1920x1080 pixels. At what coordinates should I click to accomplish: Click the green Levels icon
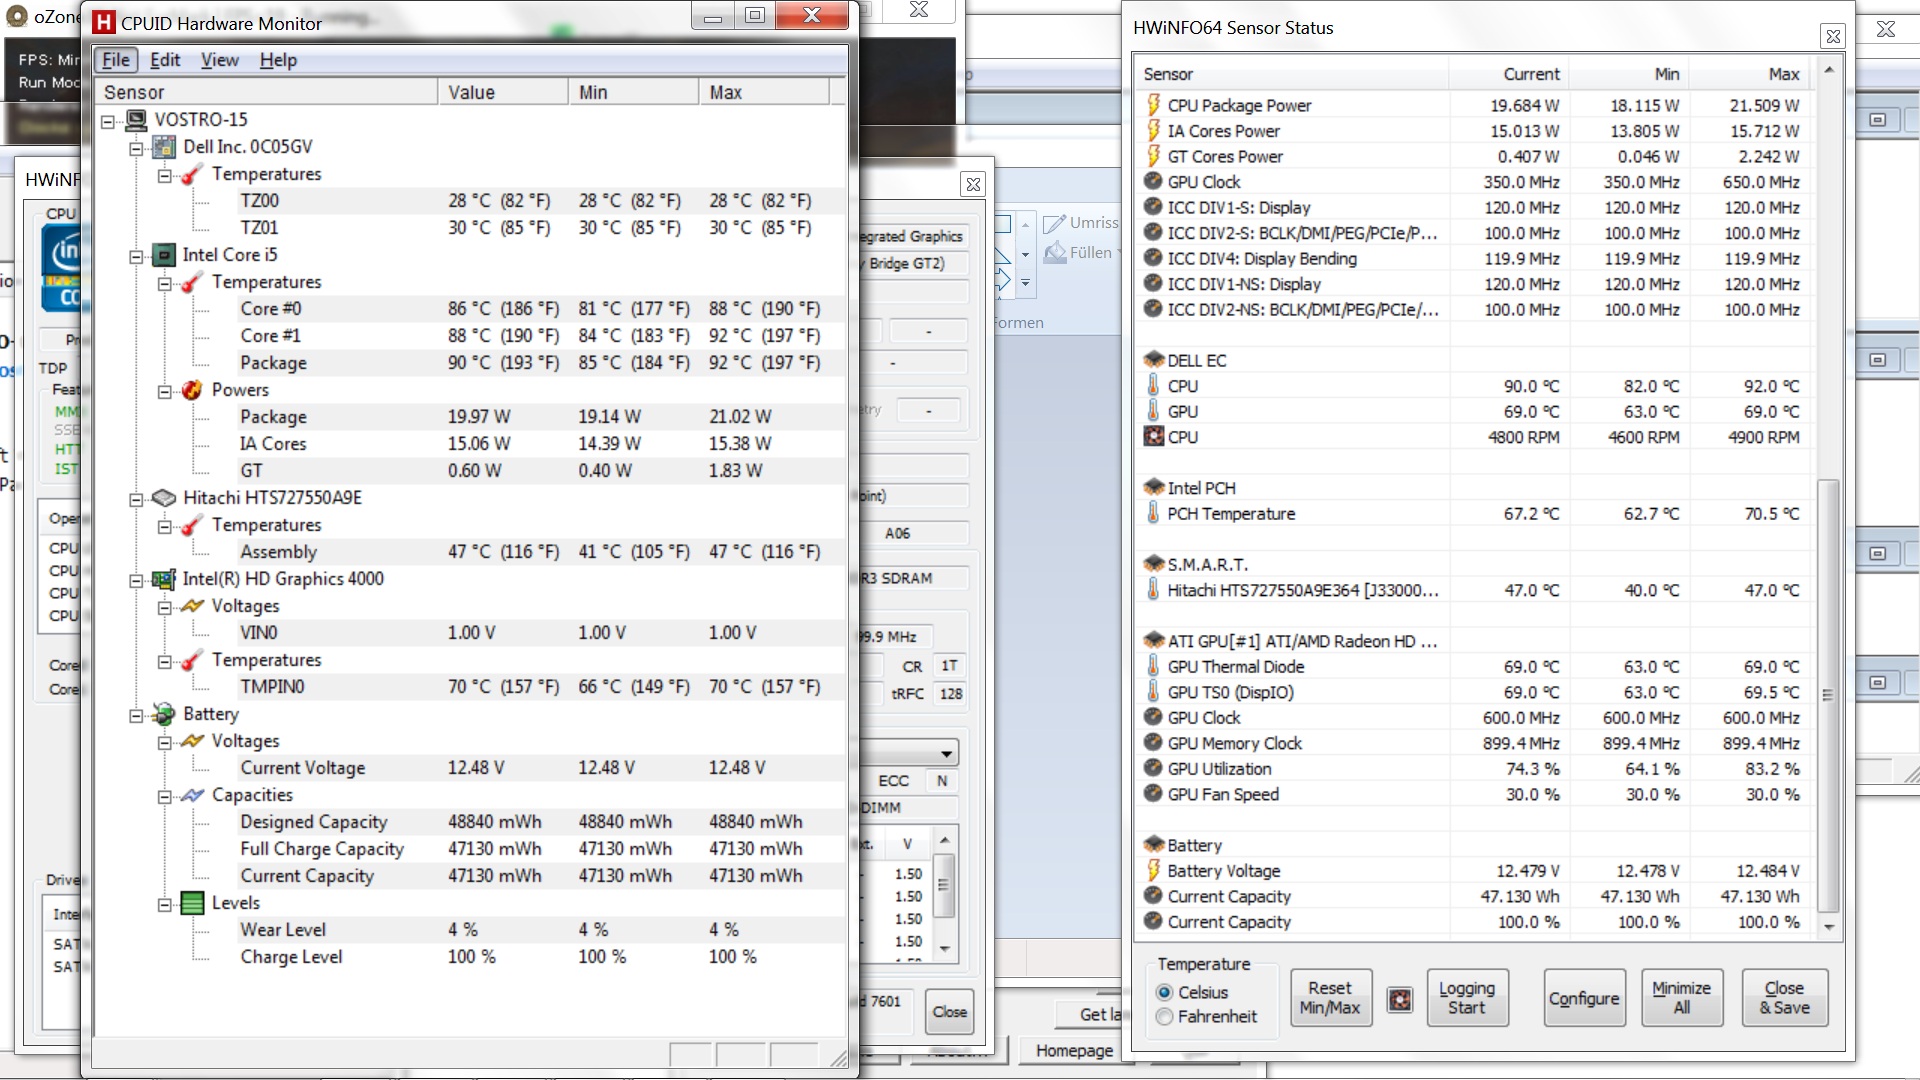click(x=192, y=903)
